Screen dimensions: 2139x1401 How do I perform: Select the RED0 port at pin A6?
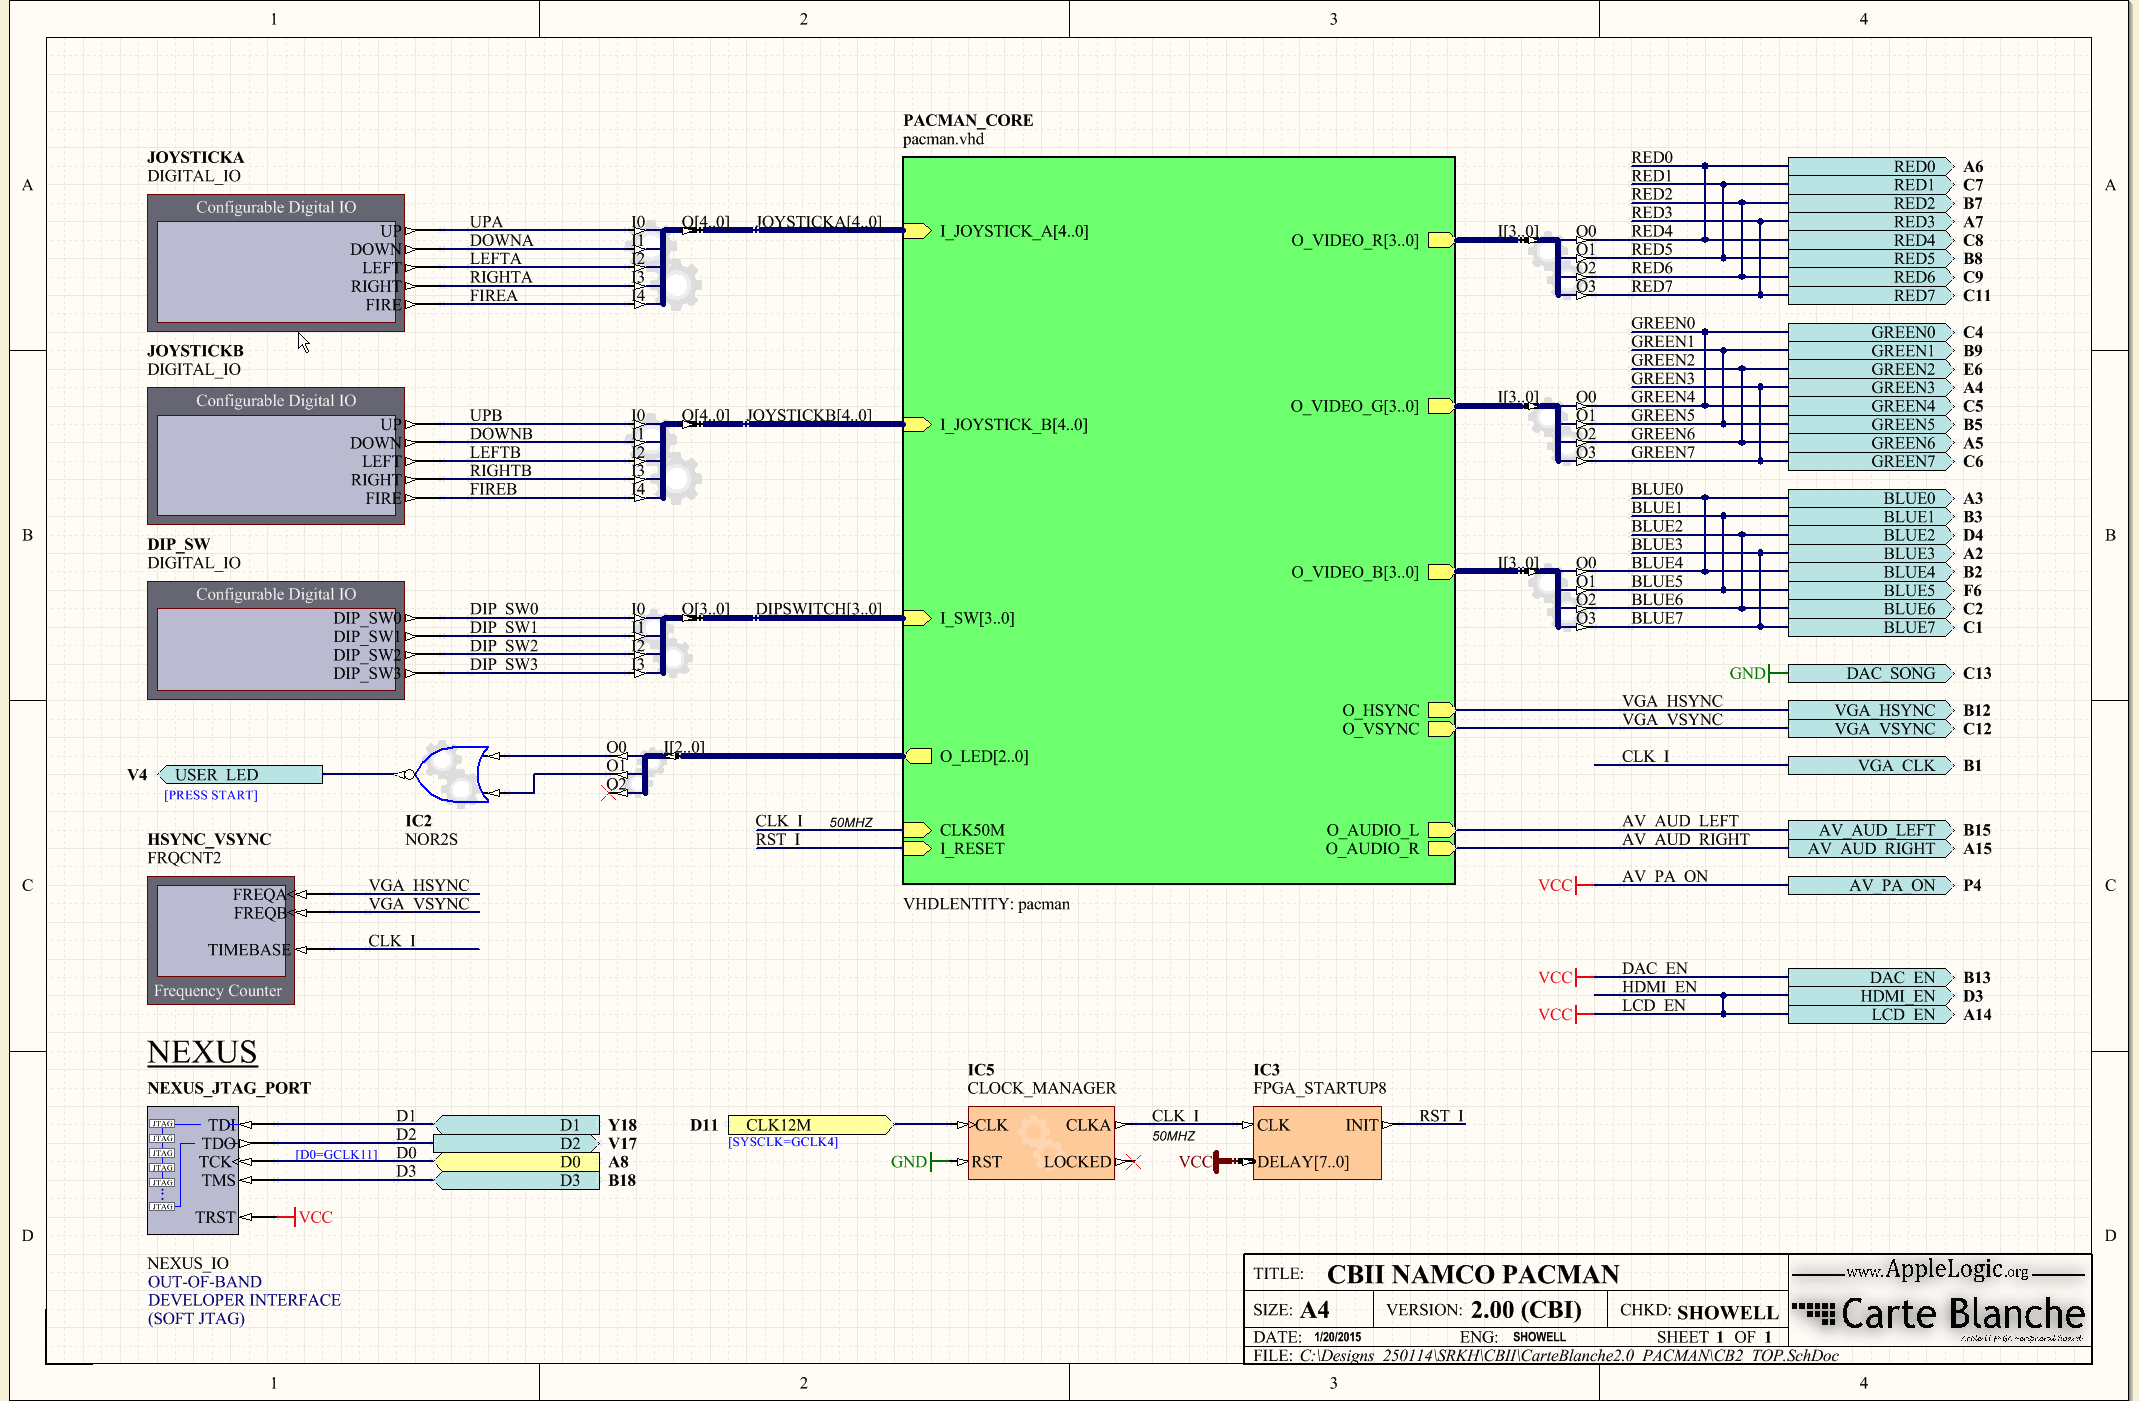(1870, 167)
